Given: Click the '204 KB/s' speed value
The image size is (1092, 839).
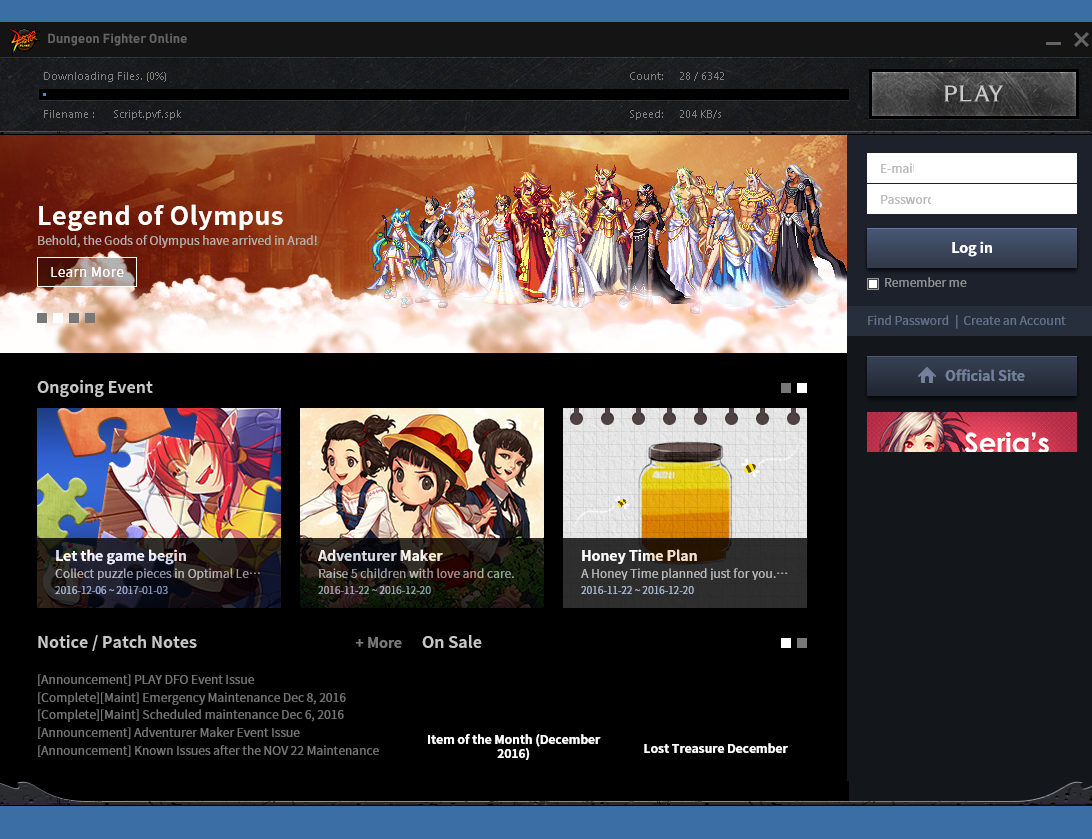Looking at the screenshot, I should pyautogui.click(x=700, y=114).
